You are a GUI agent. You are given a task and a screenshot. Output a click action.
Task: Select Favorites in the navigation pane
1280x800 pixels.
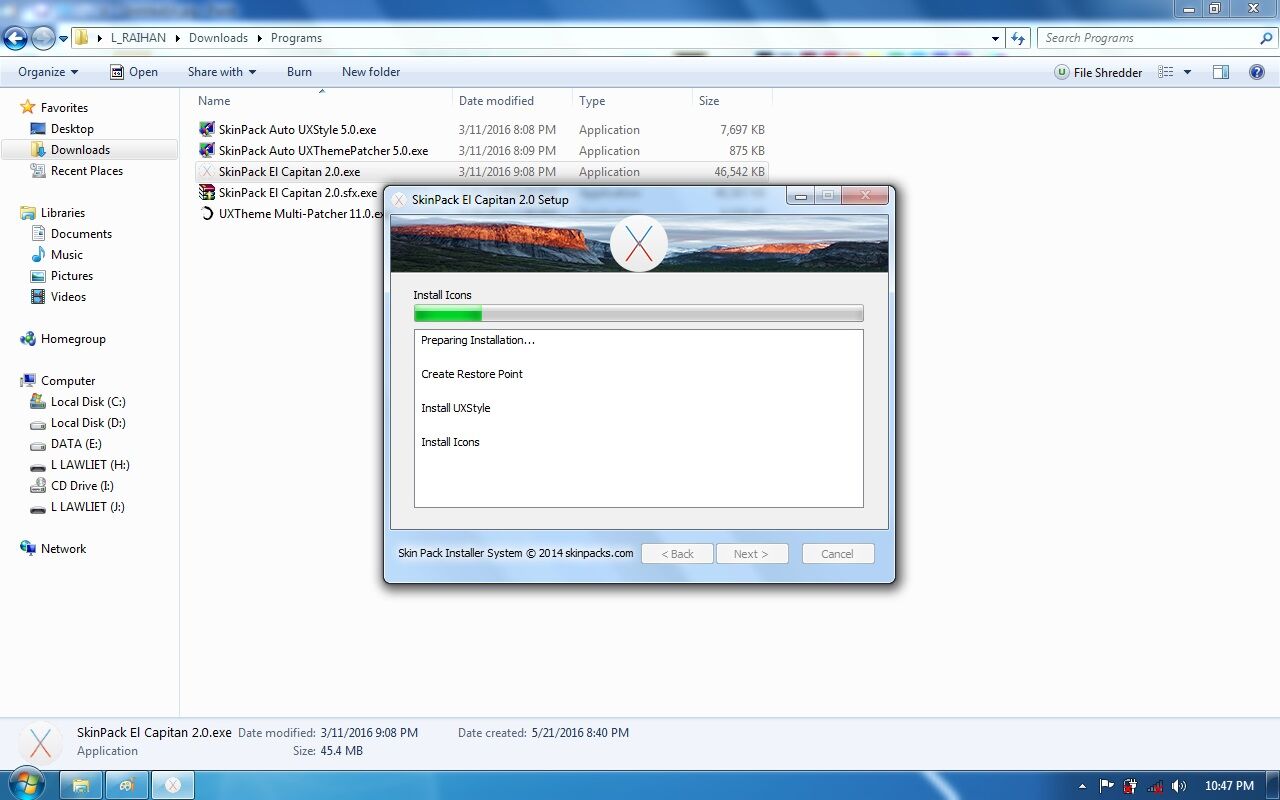[x=64, y=108]
